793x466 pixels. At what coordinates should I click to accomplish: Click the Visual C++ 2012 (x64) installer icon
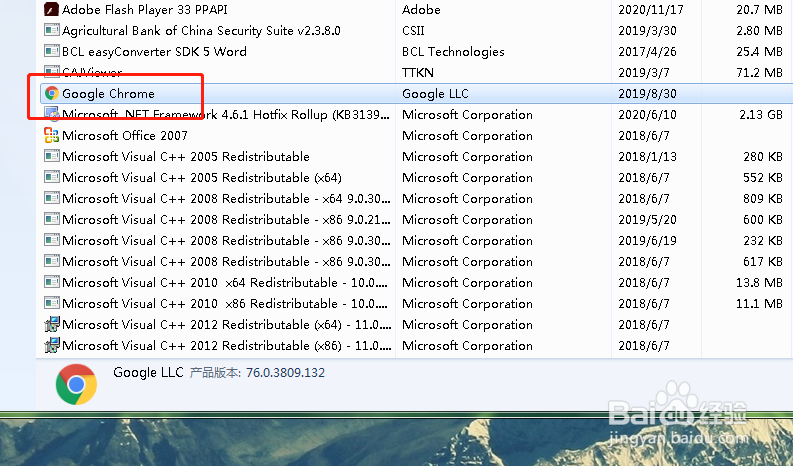coord(52,324)
